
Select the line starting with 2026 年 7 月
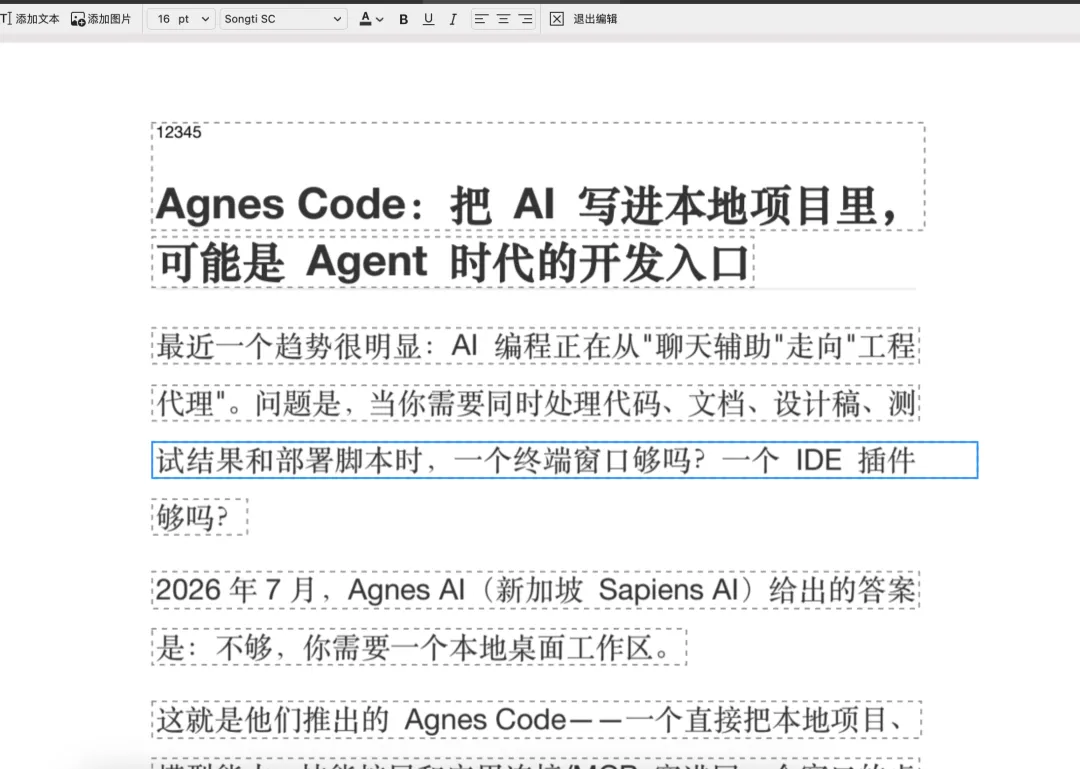click(x=535, y=590)
